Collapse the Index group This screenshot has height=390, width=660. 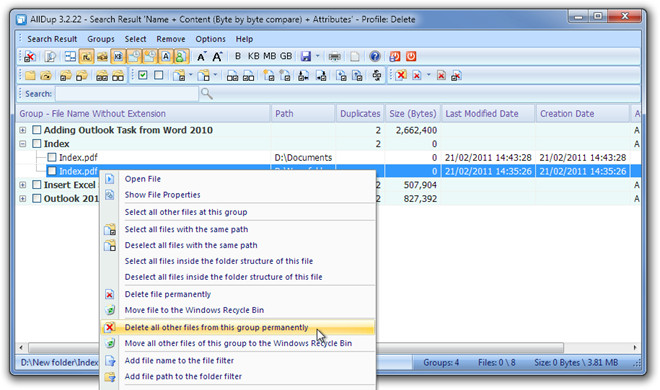point(23,144)
